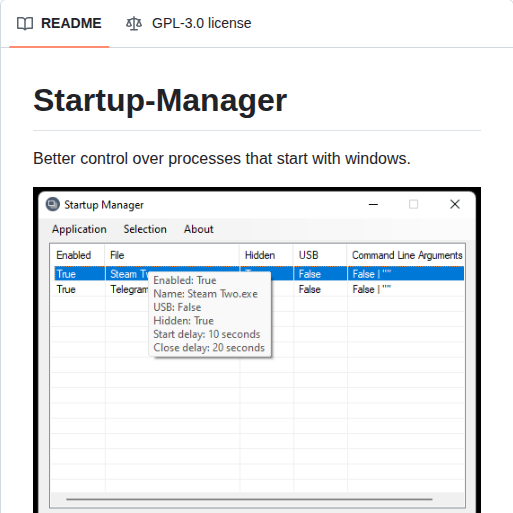Sort by the Enabled column header
The image size is (513, 513).
[77, 255]
